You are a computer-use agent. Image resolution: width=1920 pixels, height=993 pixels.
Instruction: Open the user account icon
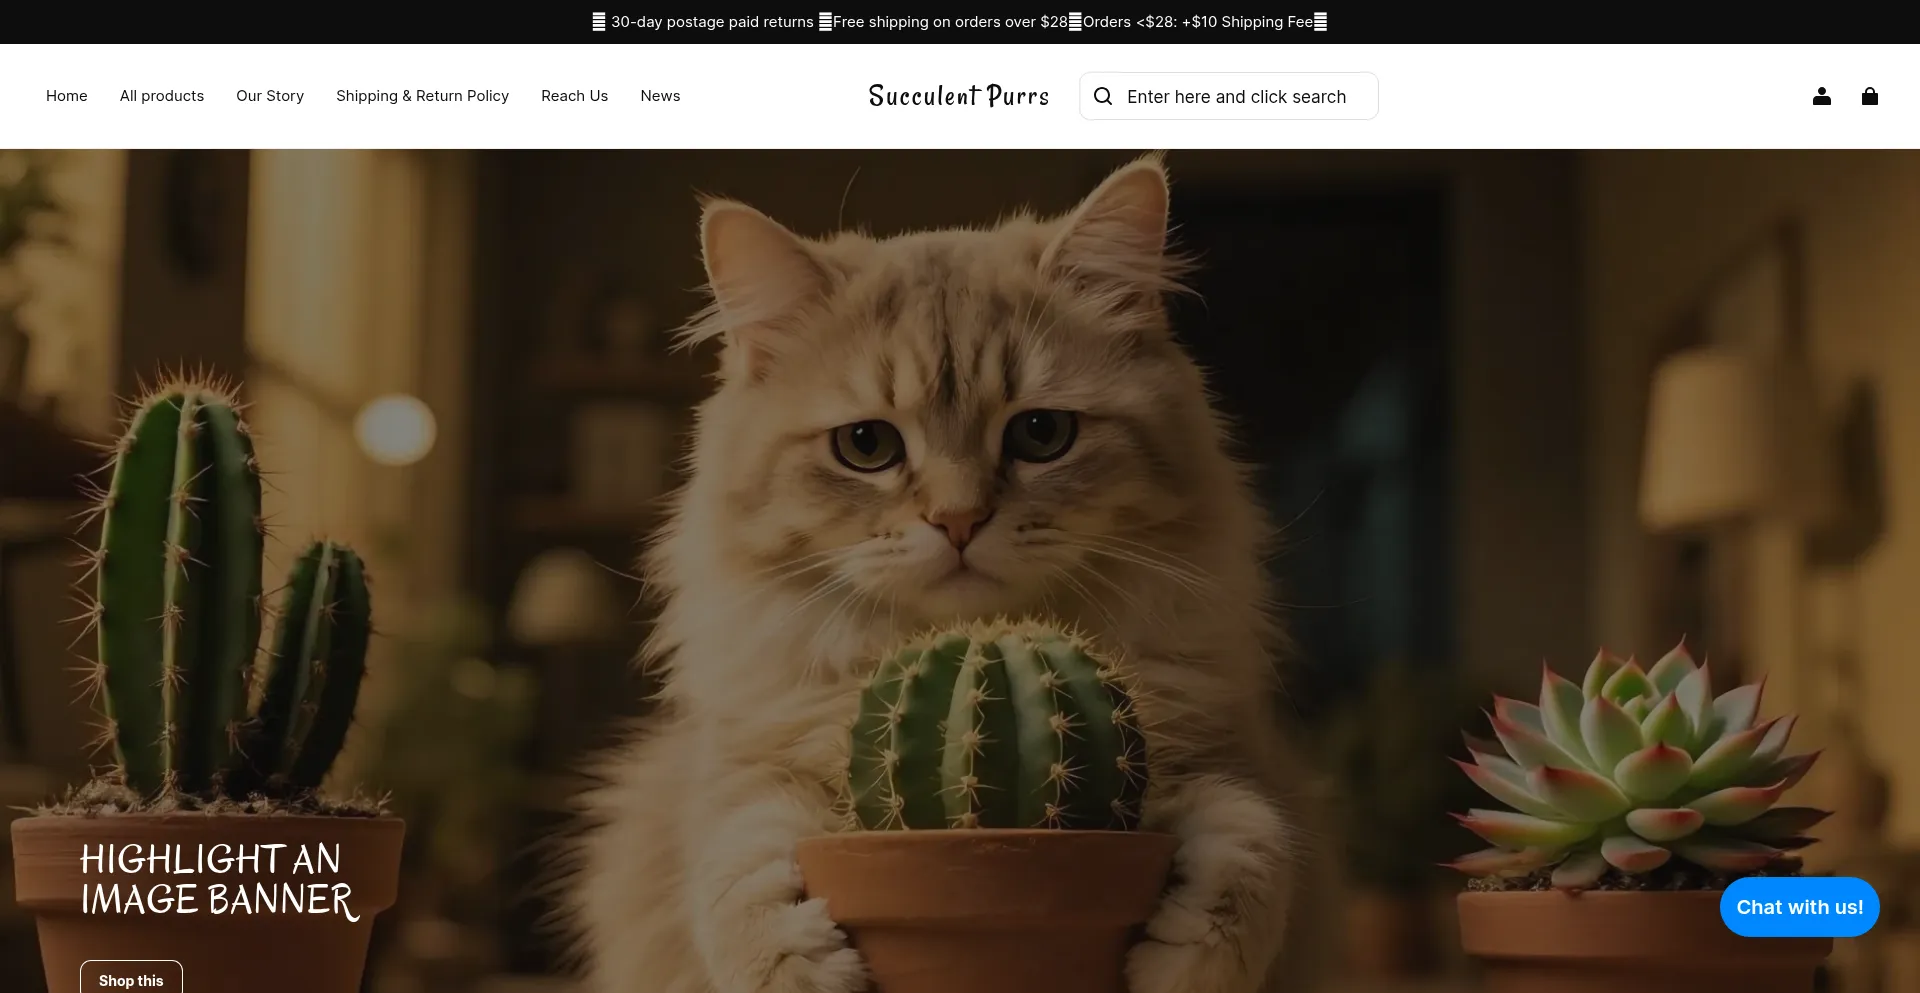point(1821,96)
